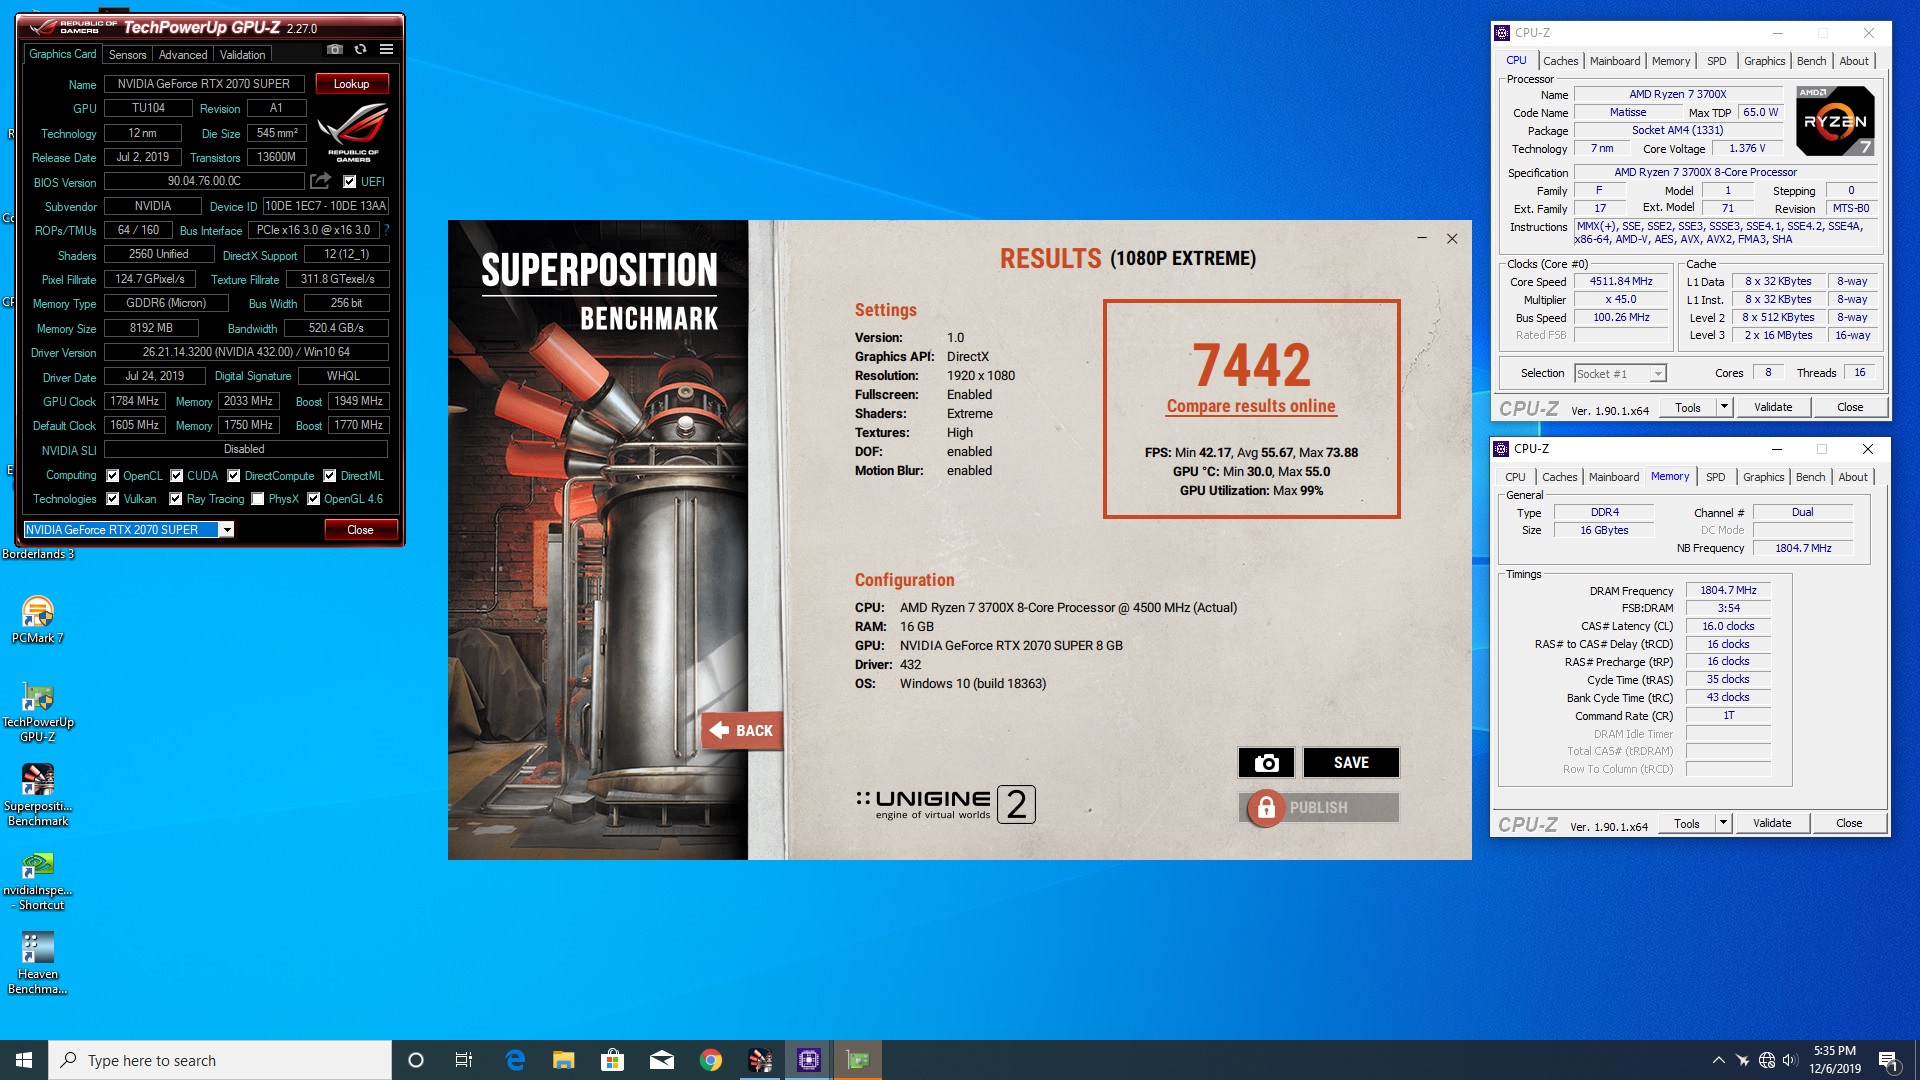Click Validate in the upper CPU-Z window
Screen dimensions: 1920x1080
point(1773,407)
